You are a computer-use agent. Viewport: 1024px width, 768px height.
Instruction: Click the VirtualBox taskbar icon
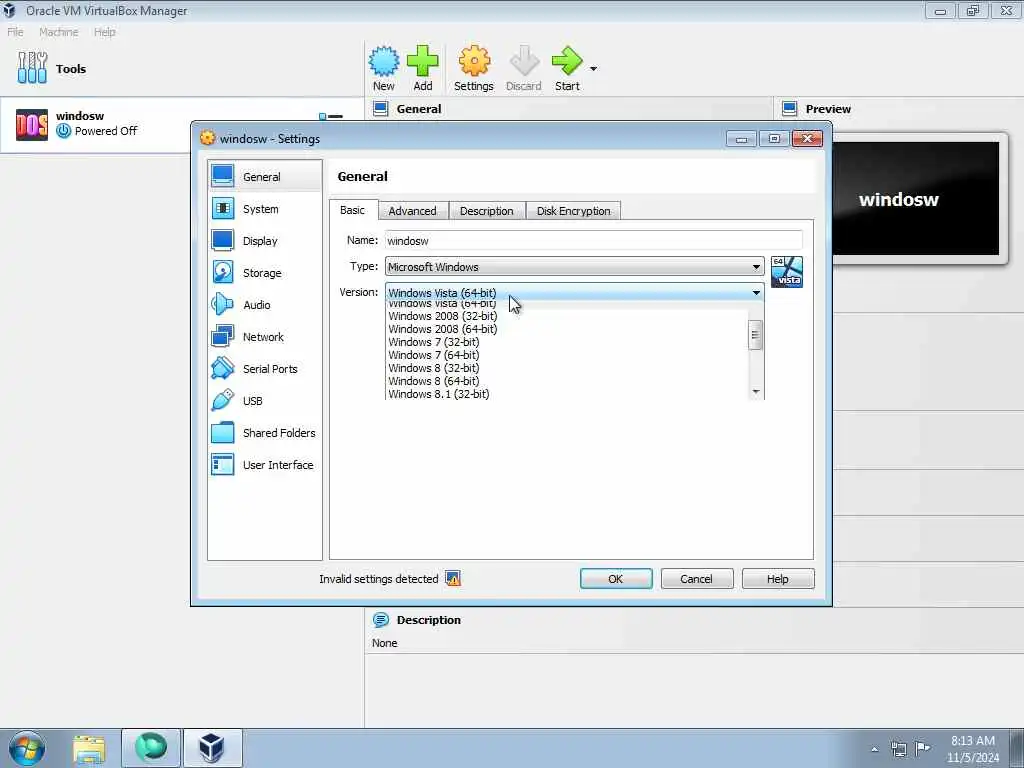(x=212, y=748)
